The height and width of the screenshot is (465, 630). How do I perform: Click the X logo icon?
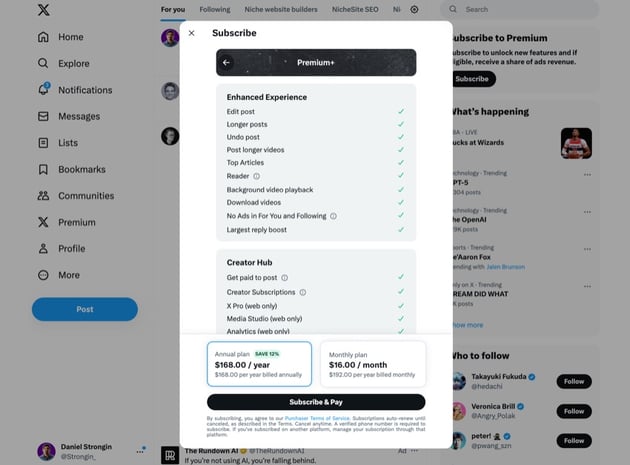click(x=43, y=11)
